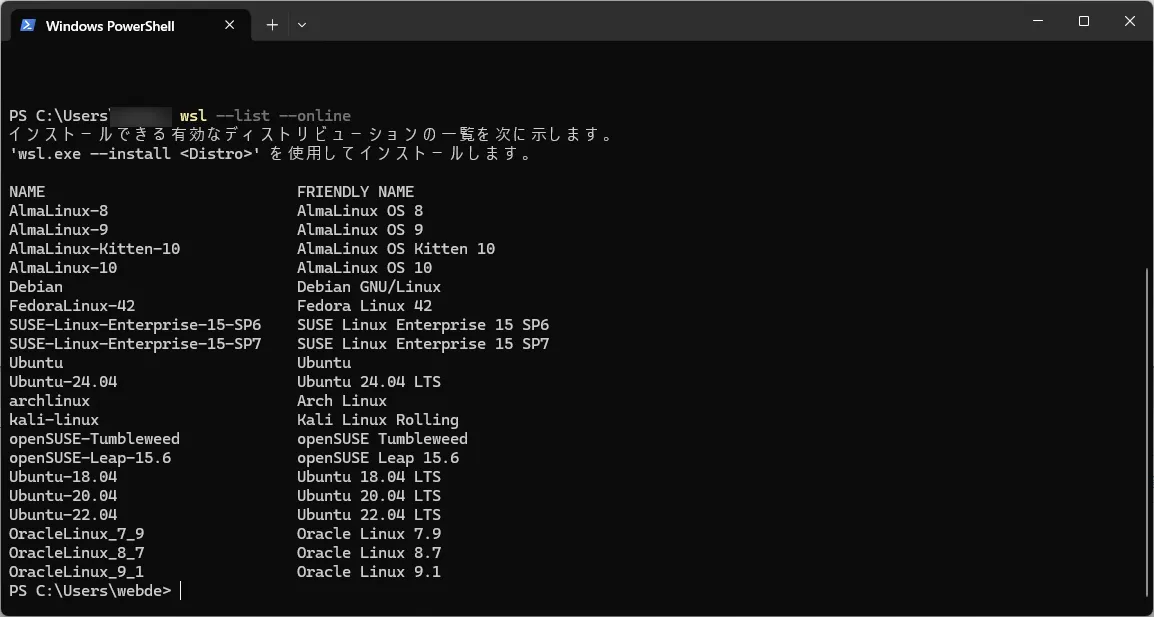Click 'Arch Linux' friendly name

pos(342,401)
